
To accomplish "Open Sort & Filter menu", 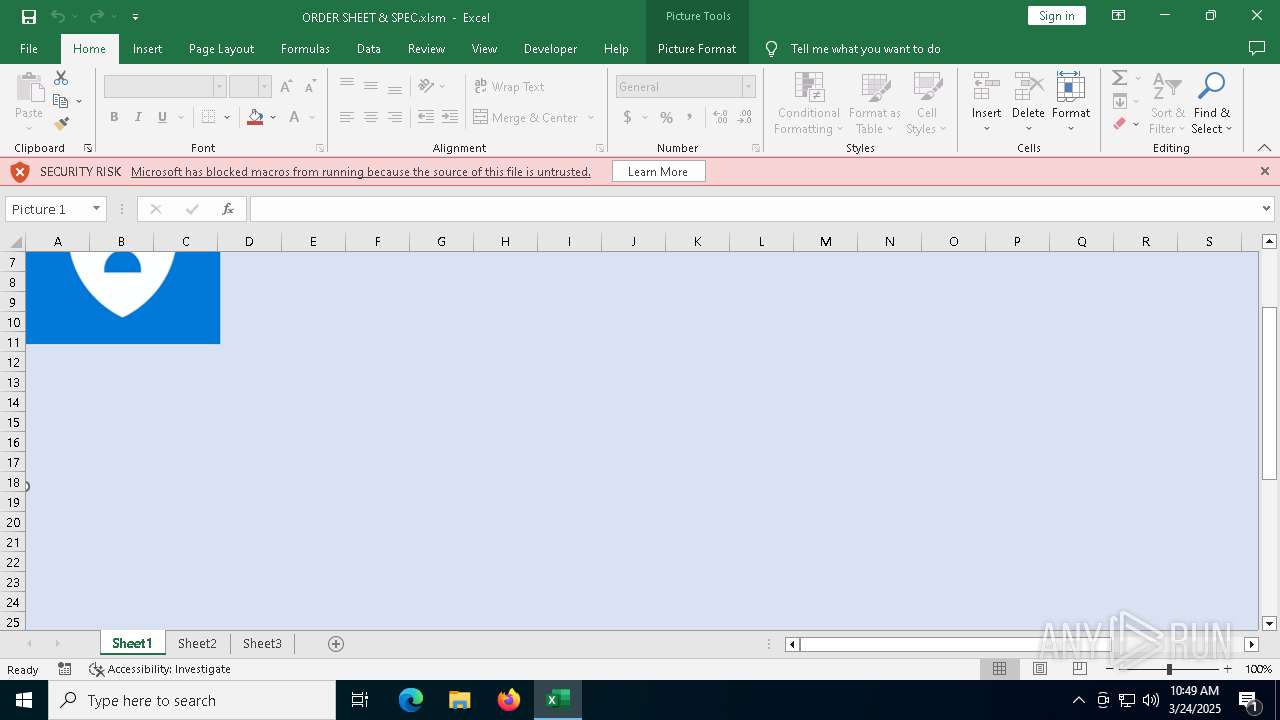I will pos(1167,103).
